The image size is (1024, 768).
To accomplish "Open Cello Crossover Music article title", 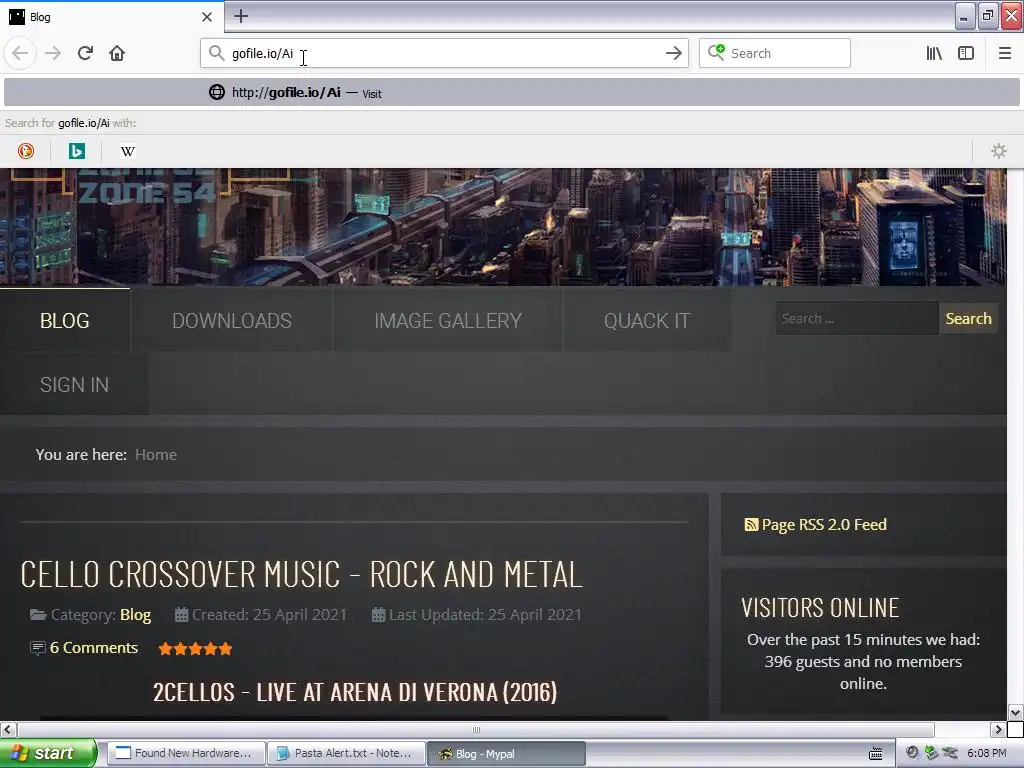I will pyautogui.click(x=301, y=574).
